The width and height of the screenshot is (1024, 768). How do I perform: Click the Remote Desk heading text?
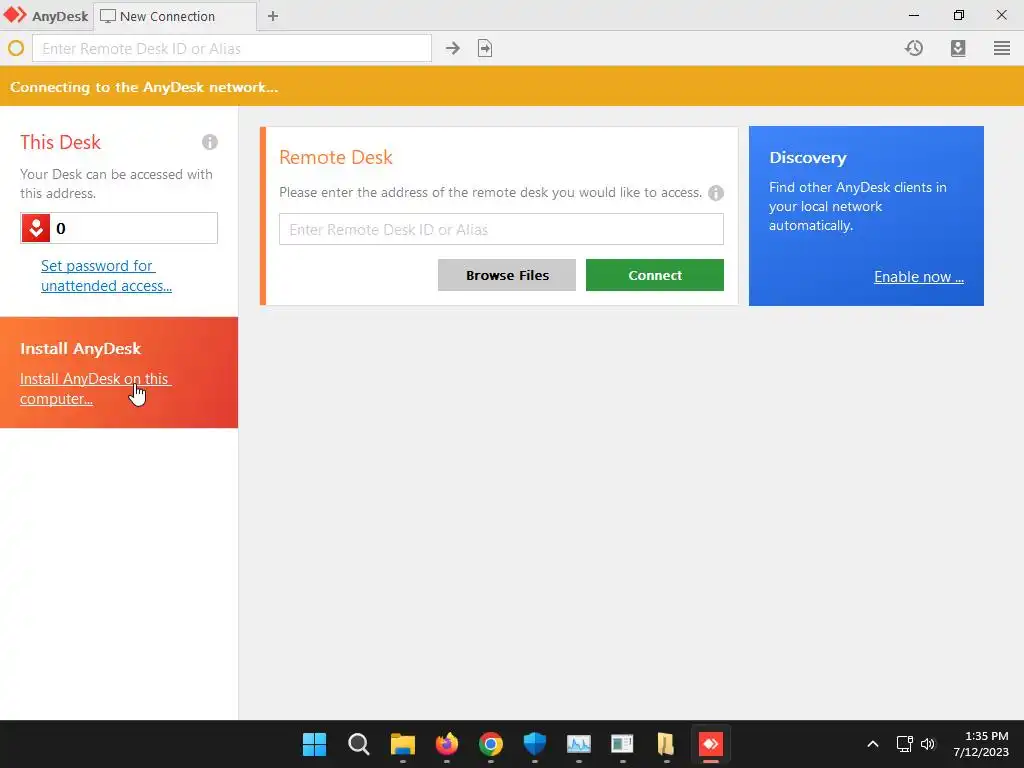[336, 157]
